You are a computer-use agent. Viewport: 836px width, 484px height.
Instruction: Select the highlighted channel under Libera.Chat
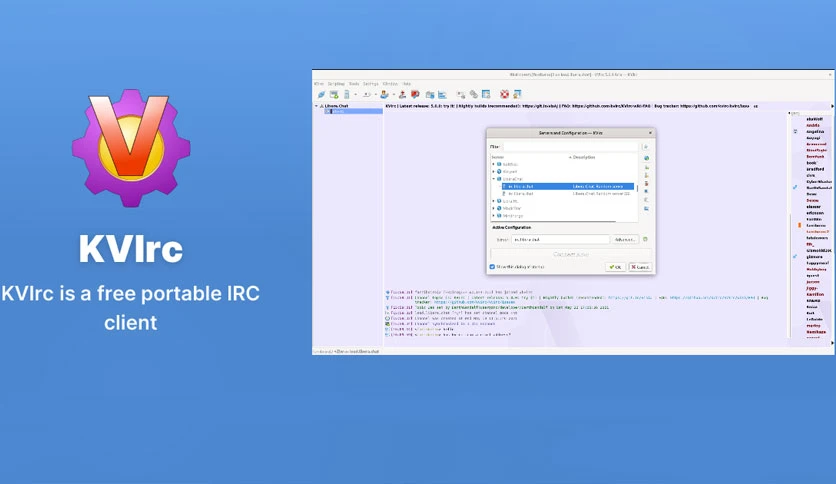[x=353, y=111]
